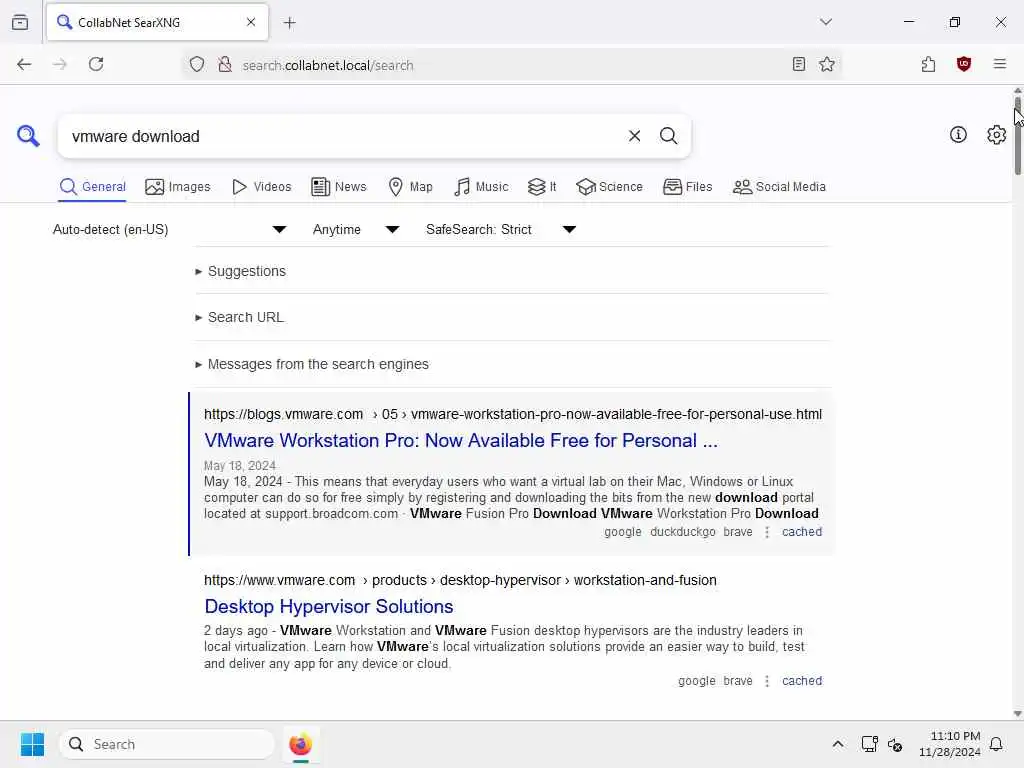Screen dimensions: 1024x768
Task: Click the insecure connection padlock icon
Action: 225,65
